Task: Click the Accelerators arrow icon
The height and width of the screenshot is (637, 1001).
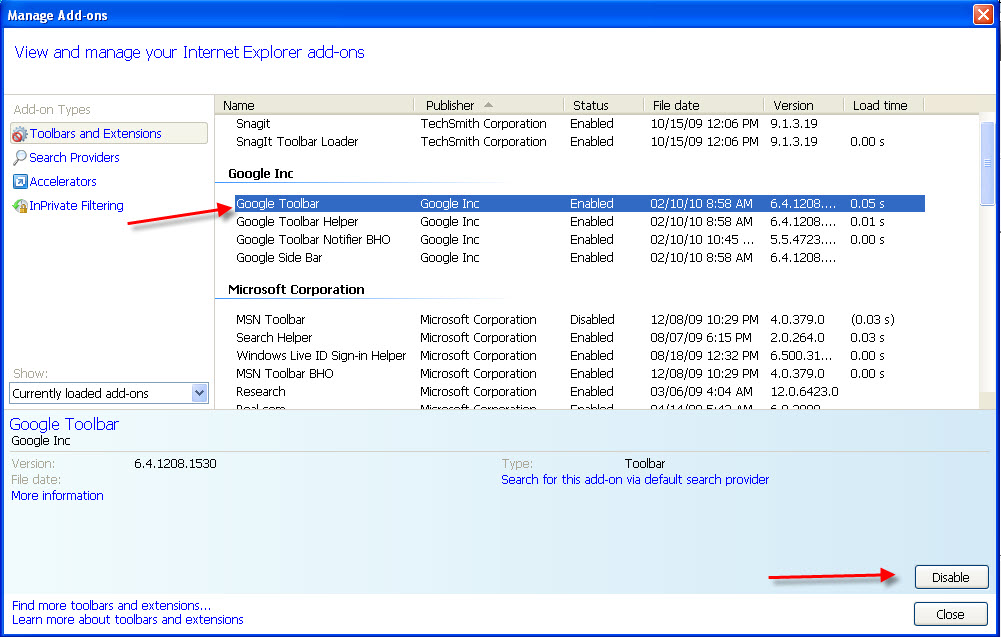Action: click(x=20, y=182)
